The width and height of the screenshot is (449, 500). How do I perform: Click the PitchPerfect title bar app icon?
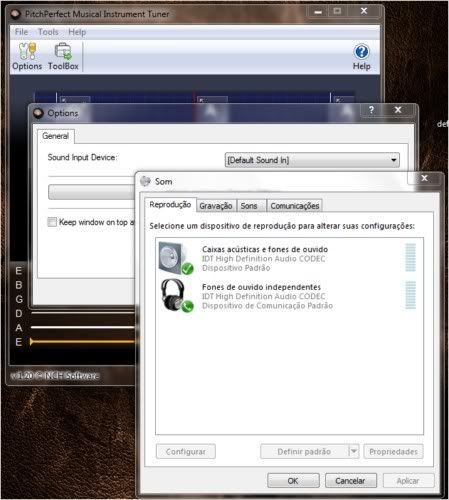pyautogui.click(x=15, y=14)
